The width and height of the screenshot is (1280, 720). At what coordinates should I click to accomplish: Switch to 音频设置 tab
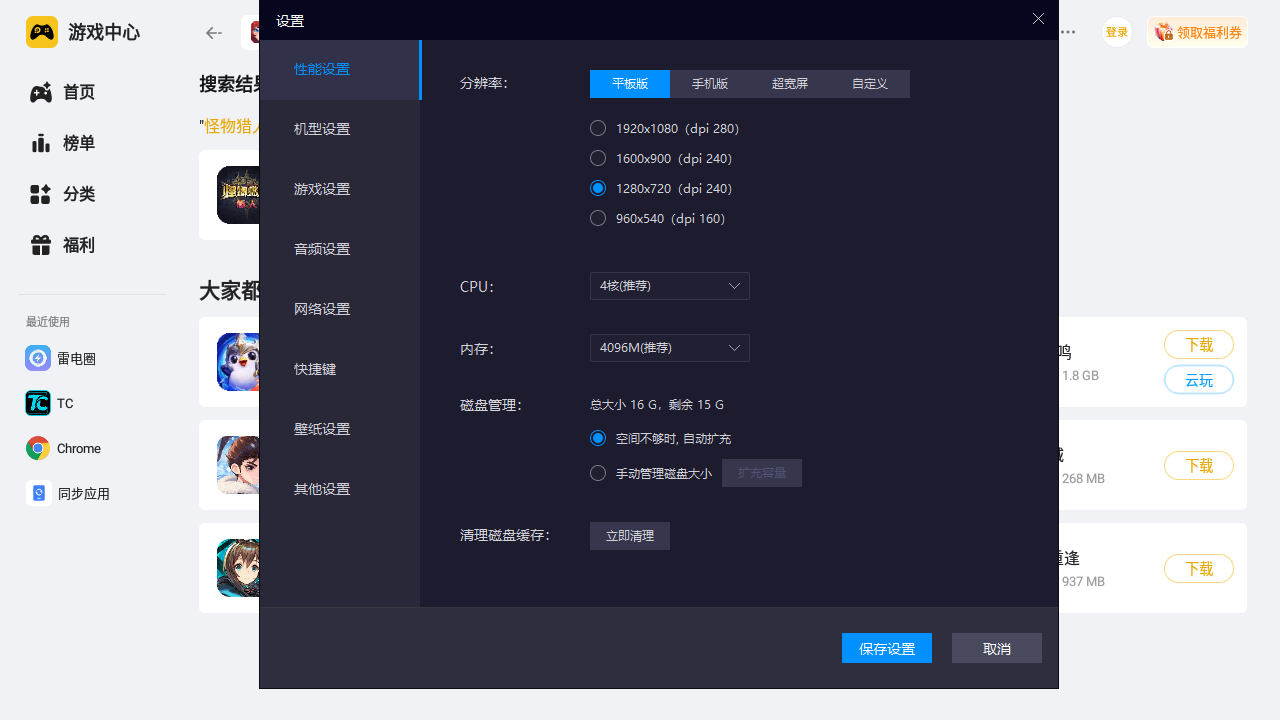tap(340, 250)
